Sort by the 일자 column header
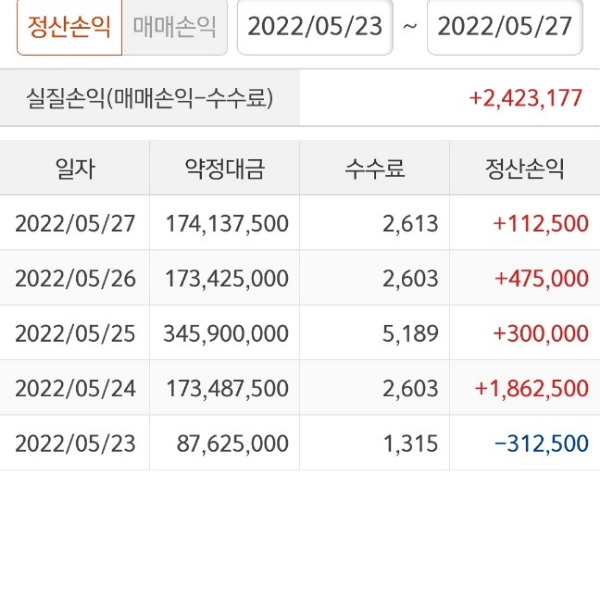Screen dimensions: 600x600 tap(75, 169)
